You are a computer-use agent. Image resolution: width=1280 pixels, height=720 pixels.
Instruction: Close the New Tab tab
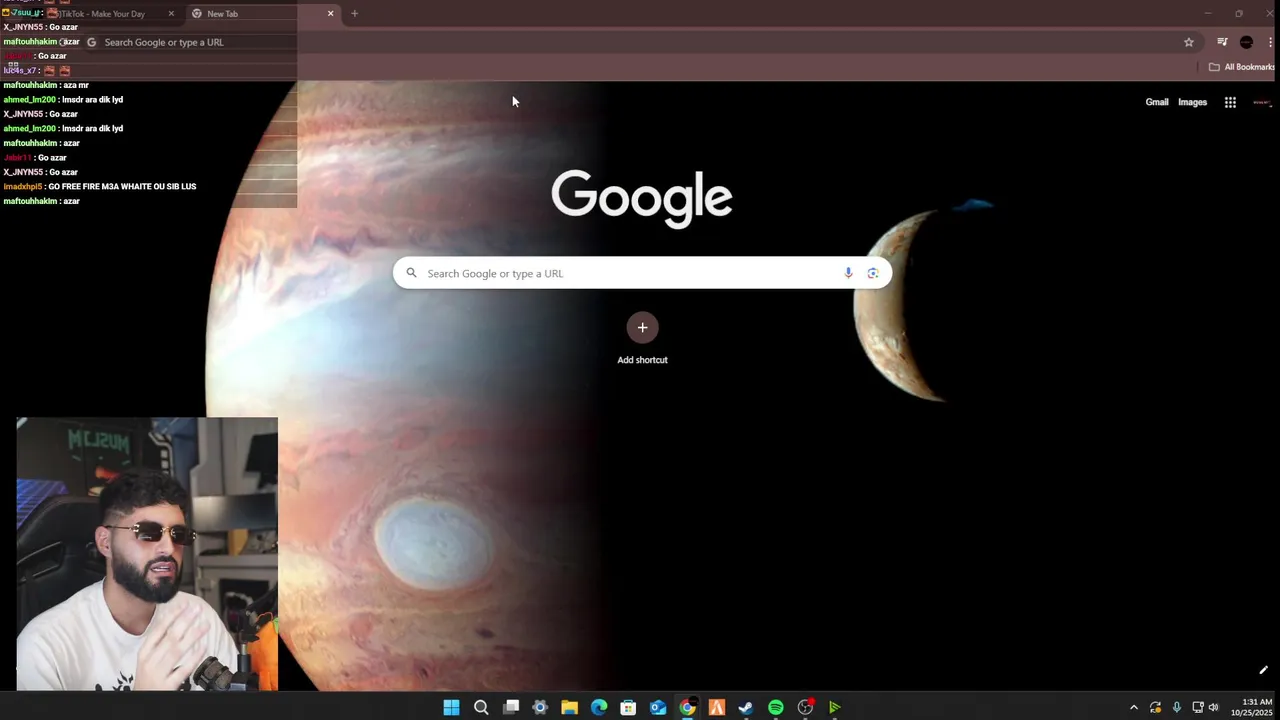coord(330,14)
